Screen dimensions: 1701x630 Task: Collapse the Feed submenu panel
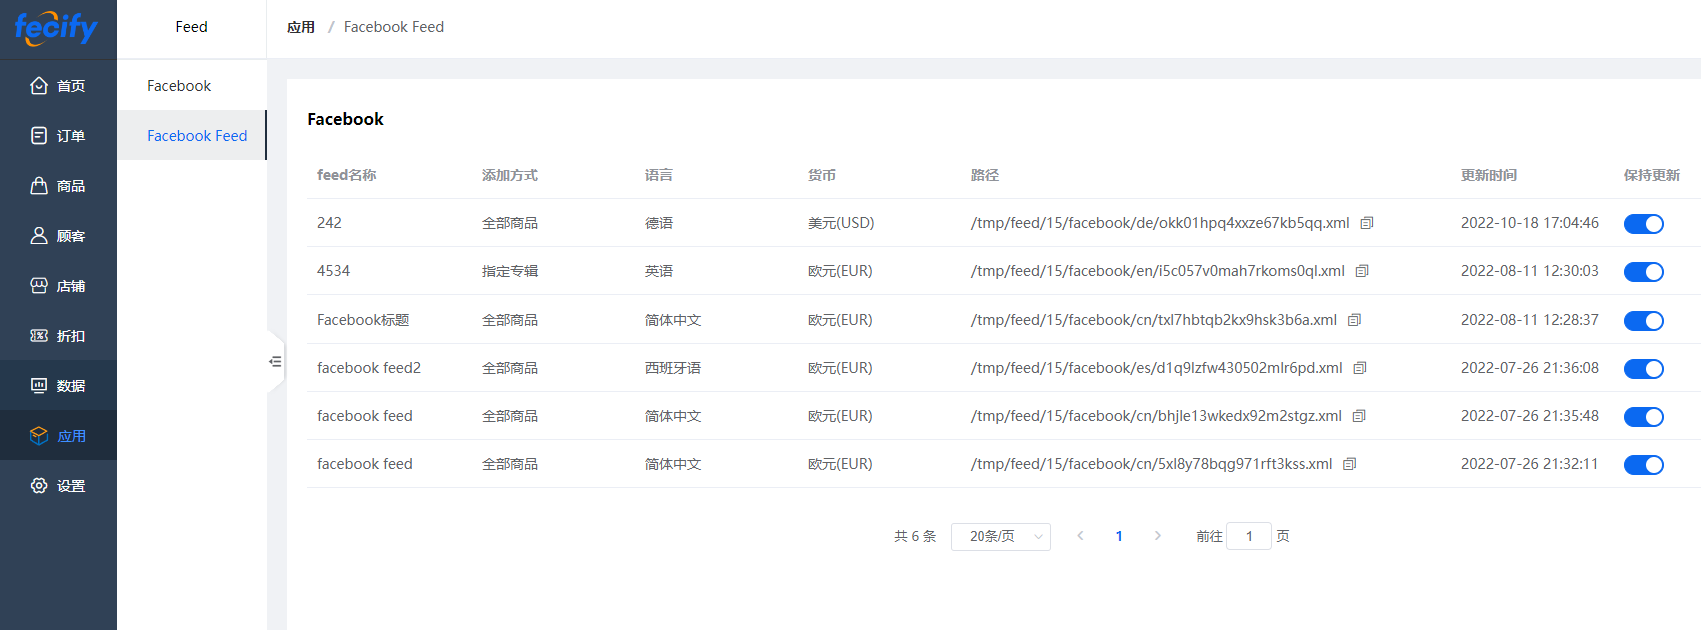(x=275, y=362)
